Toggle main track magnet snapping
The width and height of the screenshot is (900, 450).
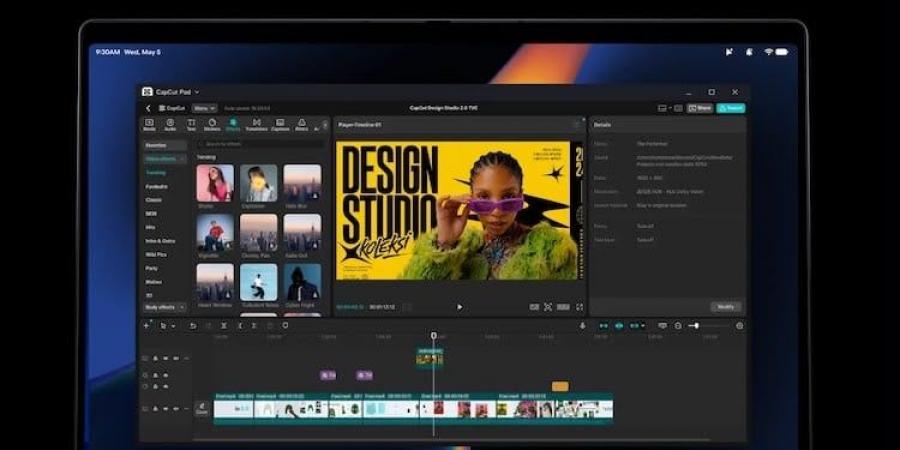(x=603, y=325)
